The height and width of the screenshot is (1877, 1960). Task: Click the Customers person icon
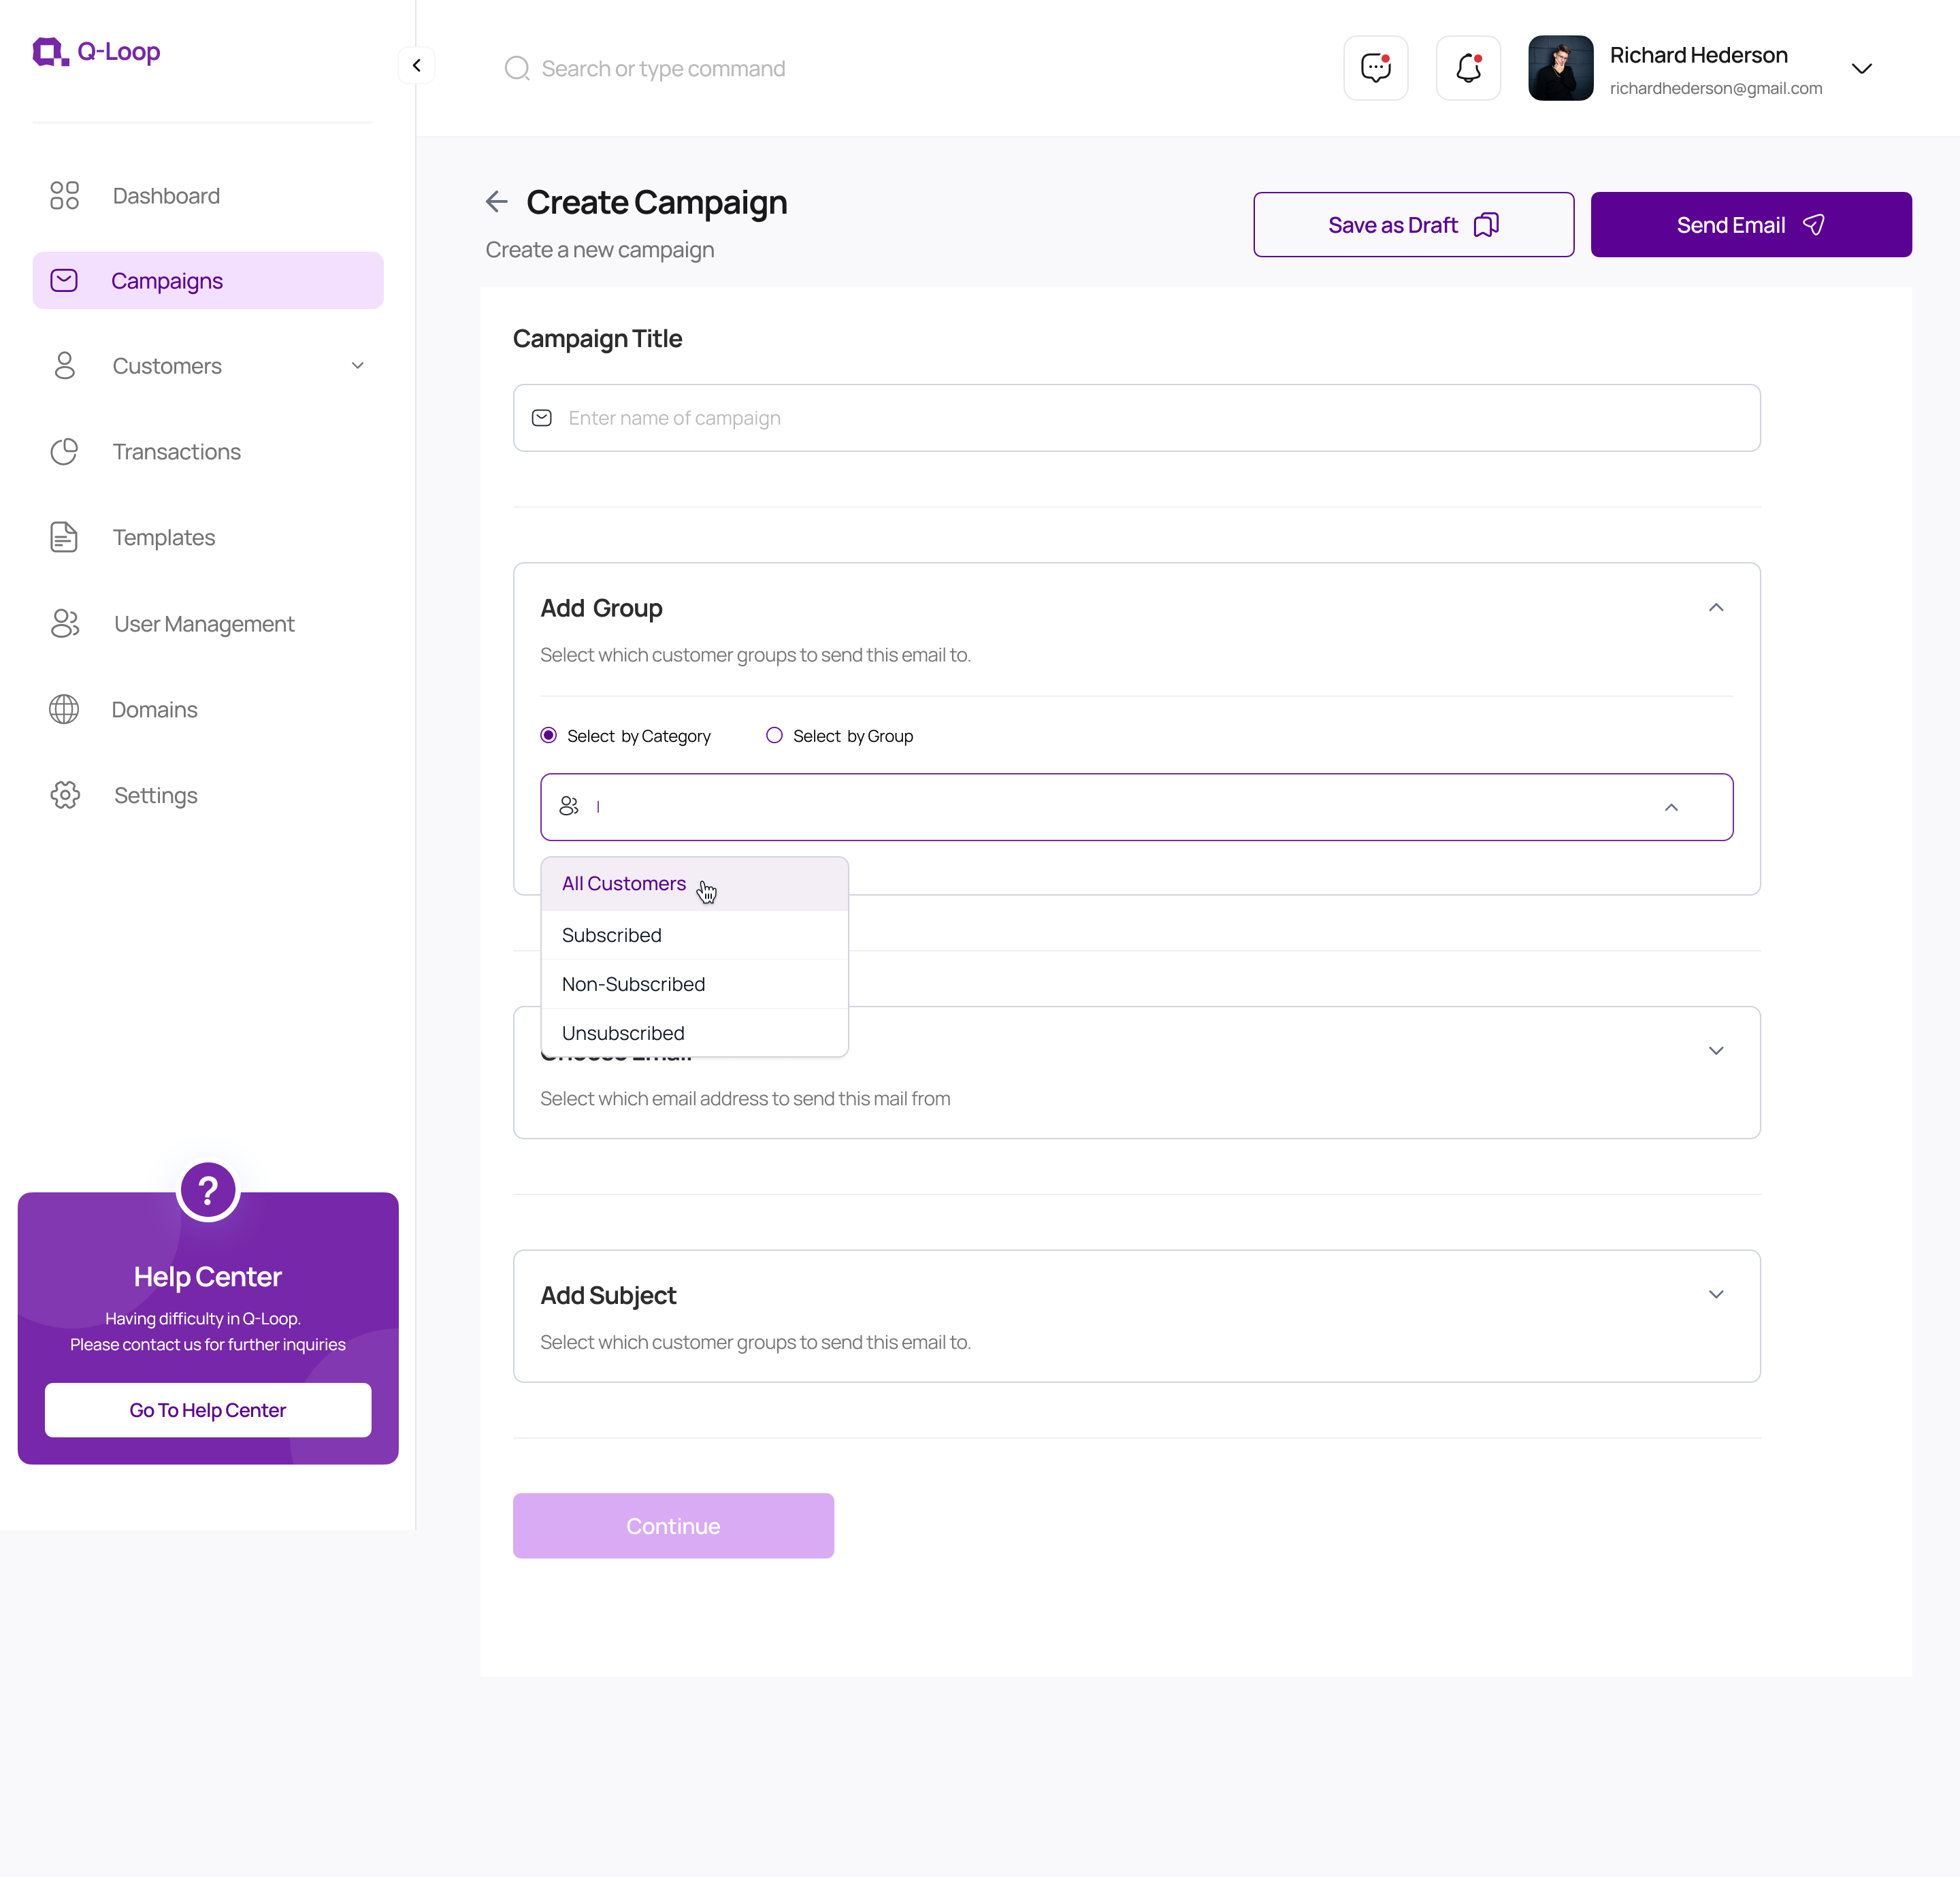click(x=64, y=365)
